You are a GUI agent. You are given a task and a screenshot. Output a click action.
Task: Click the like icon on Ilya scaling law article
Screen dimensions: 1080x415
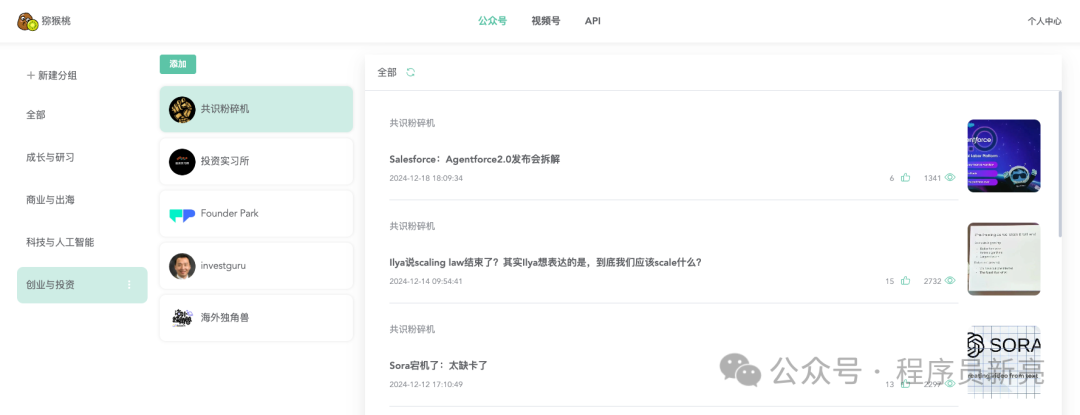point(905,281)
